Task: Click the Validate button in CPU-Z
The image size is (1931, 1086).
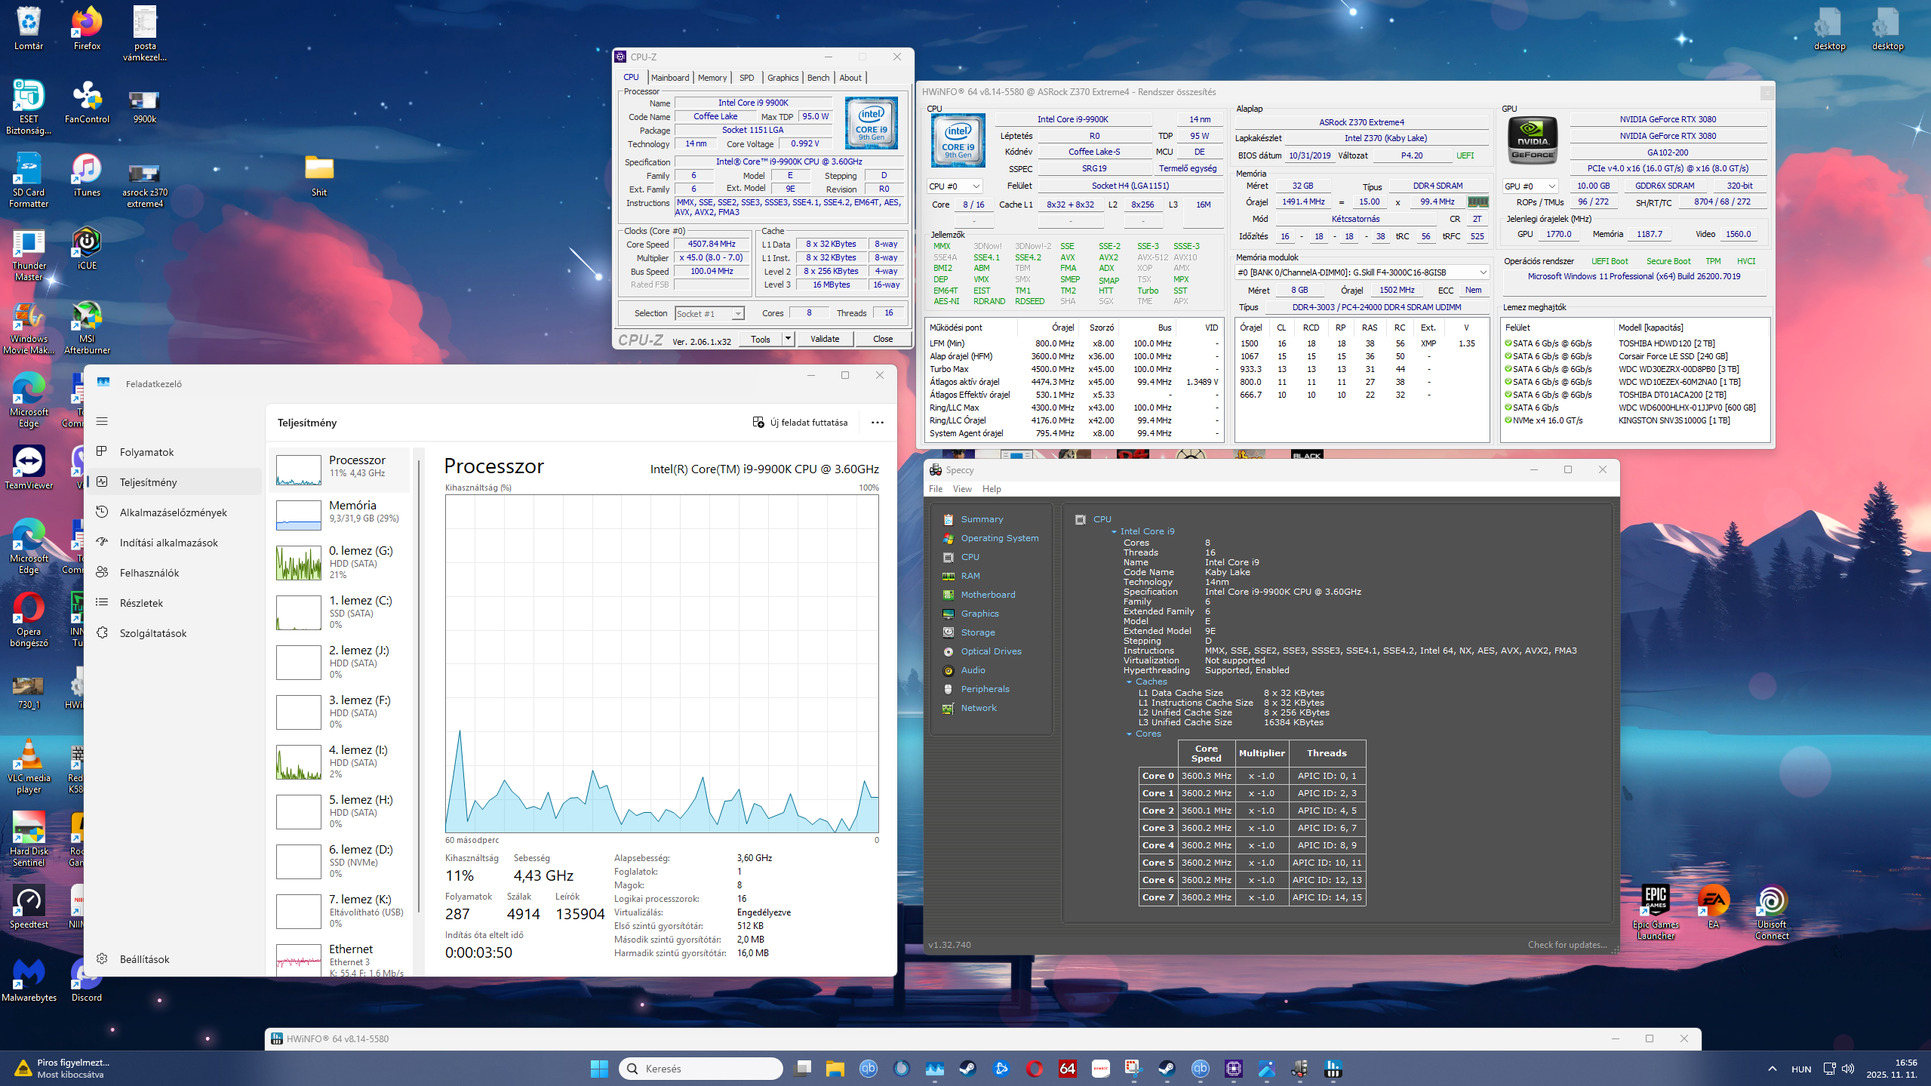Action: click(x=824, y=339)
